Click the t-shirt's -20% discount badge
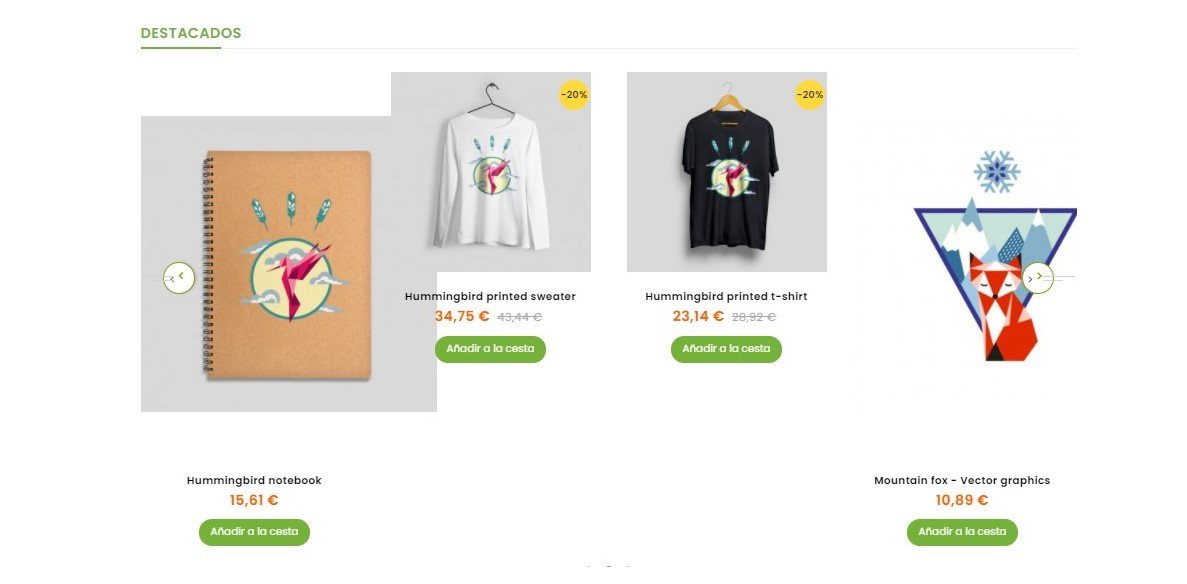The image size is (1187, 584). (810, 95)
